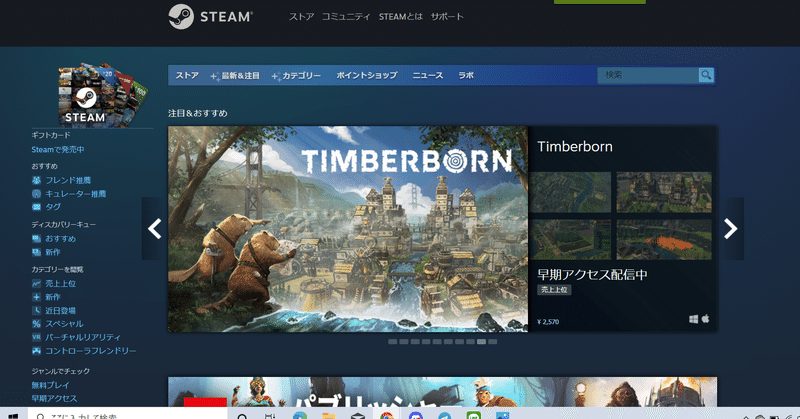The width and height of the screenshot is (800, 419).
Task: Open STEAMとは in the top header
Action: (x=401, y=17)
